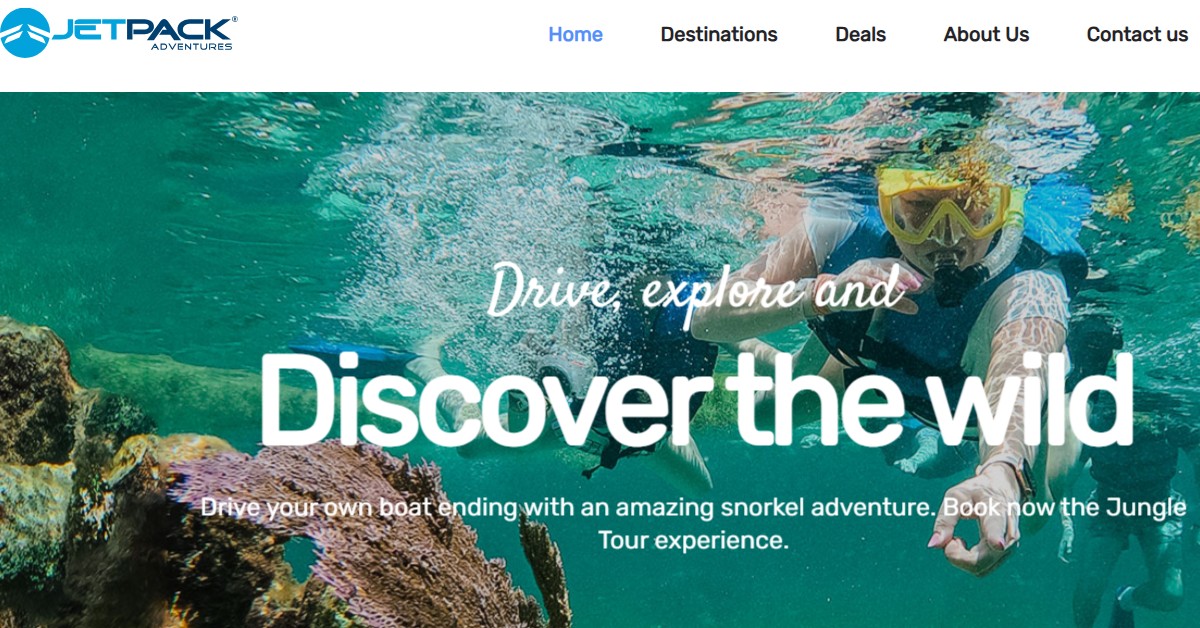Go to the Destinations page
1200x628 pixels.
point(719,34)
